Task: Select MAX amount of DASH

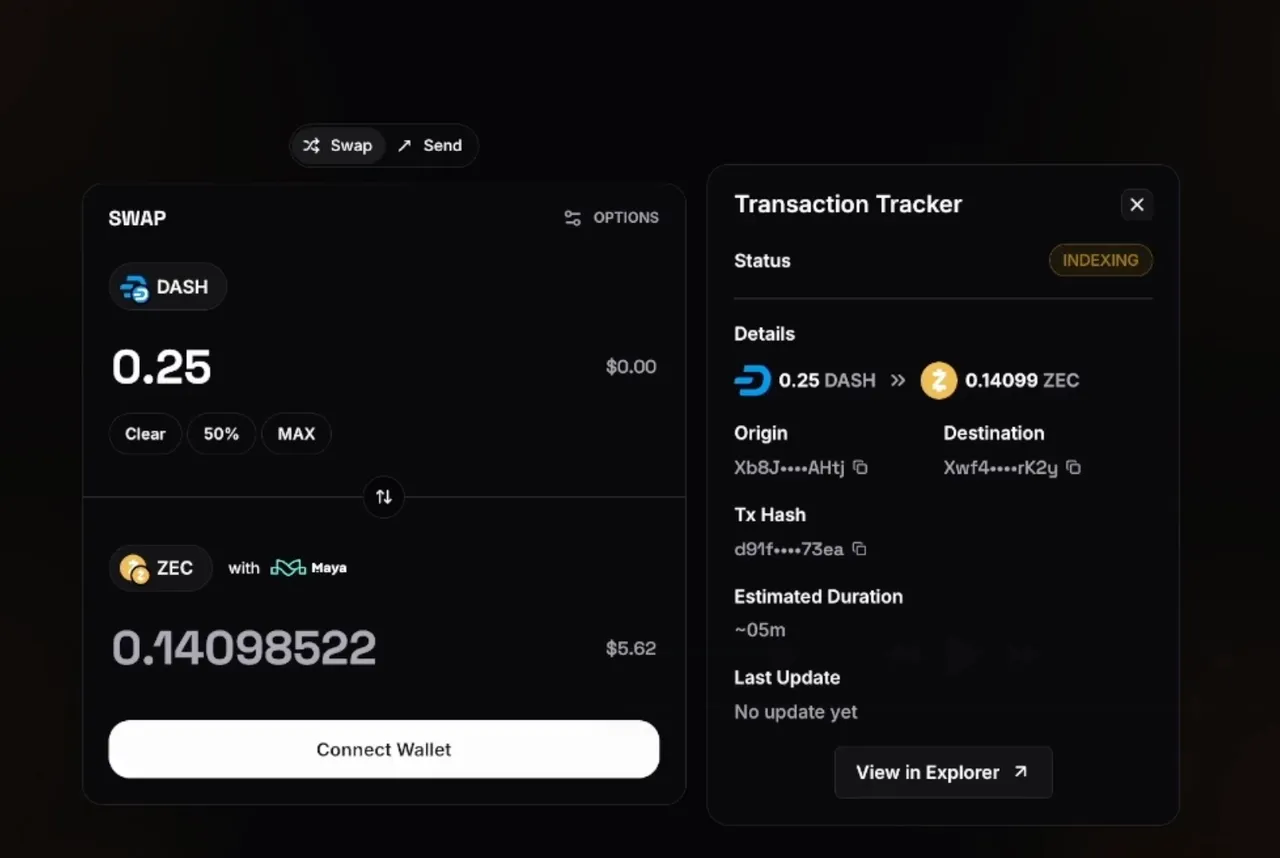Action: click(x=296, y=434)
